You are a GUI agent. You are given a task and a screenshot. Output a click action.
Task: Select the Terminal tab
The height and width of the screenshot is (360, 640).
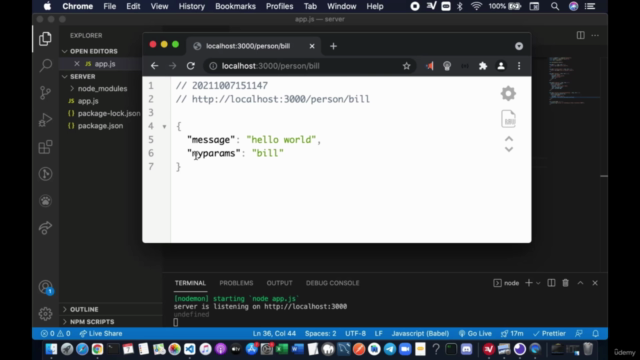(x=190, y=283)
